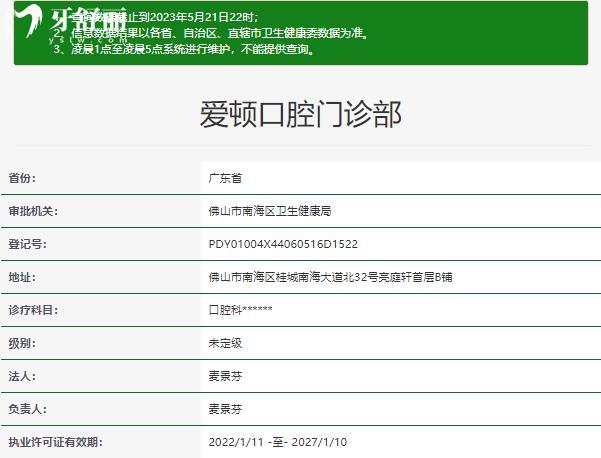Click notice line with date 2023年5月21日22时

point(156,17)
